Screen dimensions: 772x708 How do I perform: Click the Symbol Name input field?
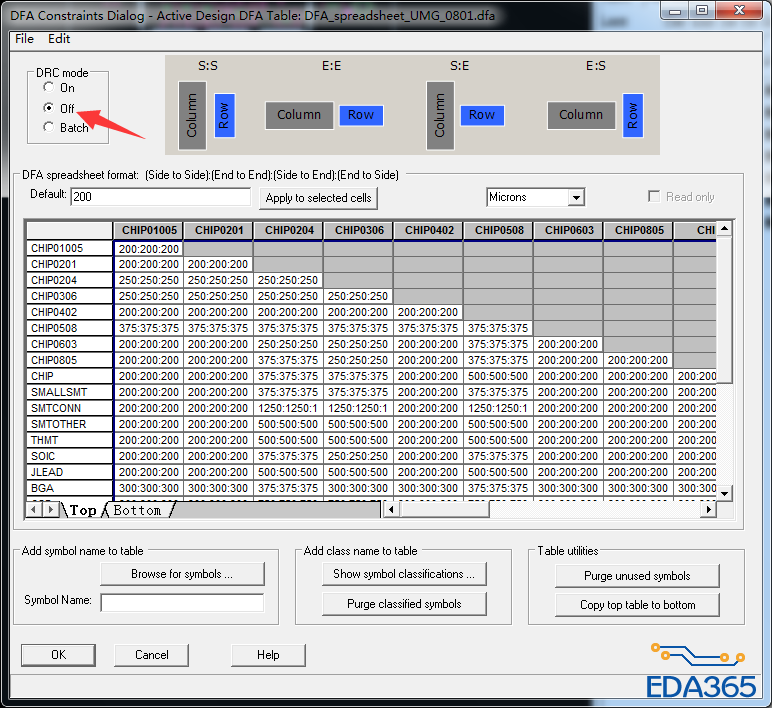[182, 602]
